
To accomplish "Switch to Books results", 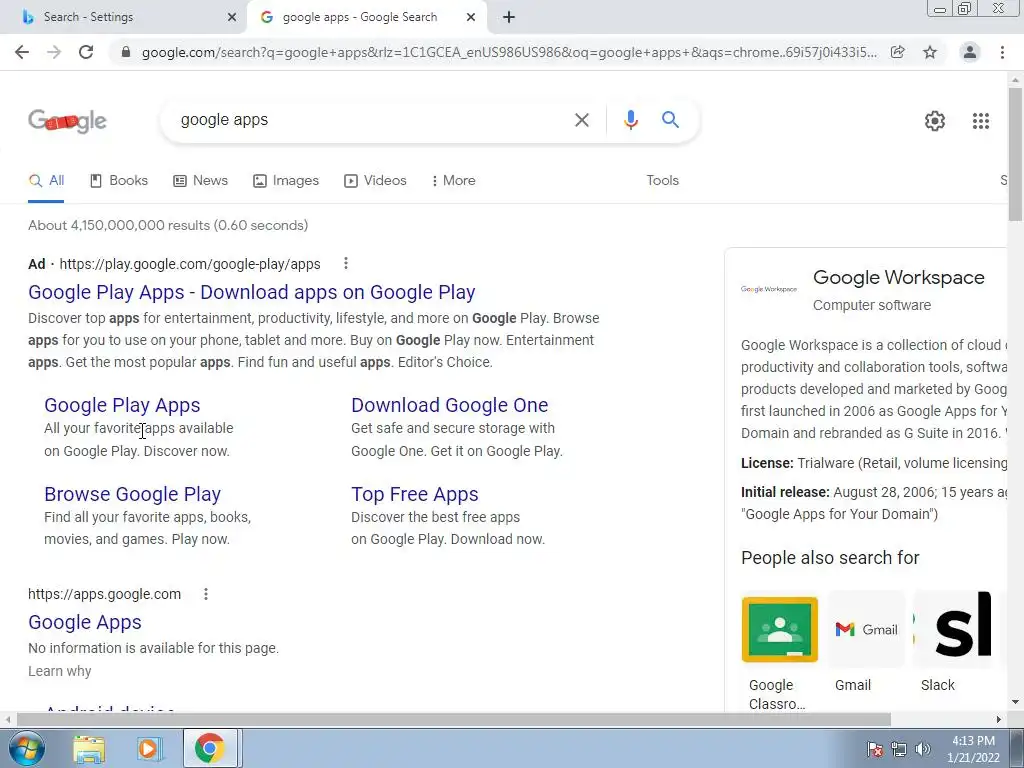I will click(x=119, y=181).
